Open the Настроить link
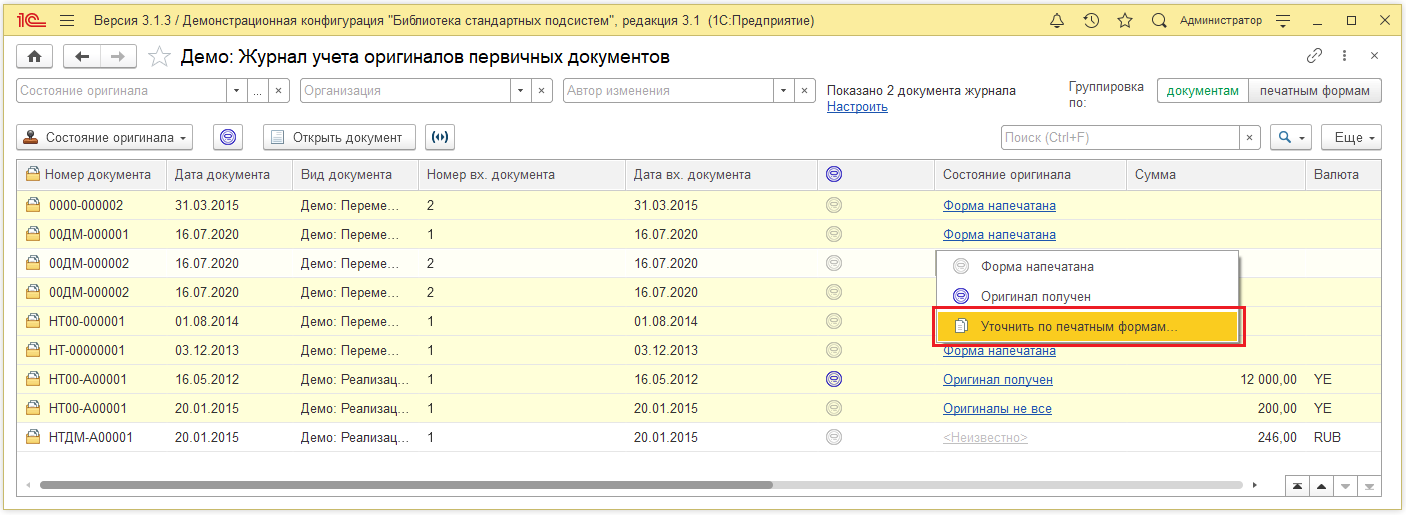 pos(857,106)
